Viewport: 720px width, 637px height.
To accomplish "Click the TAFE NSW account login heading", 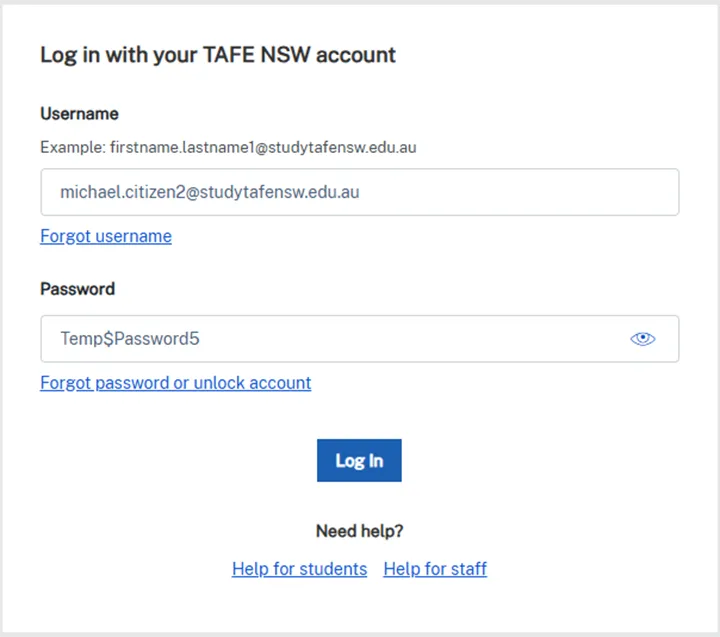I will [x=218, y=56].
